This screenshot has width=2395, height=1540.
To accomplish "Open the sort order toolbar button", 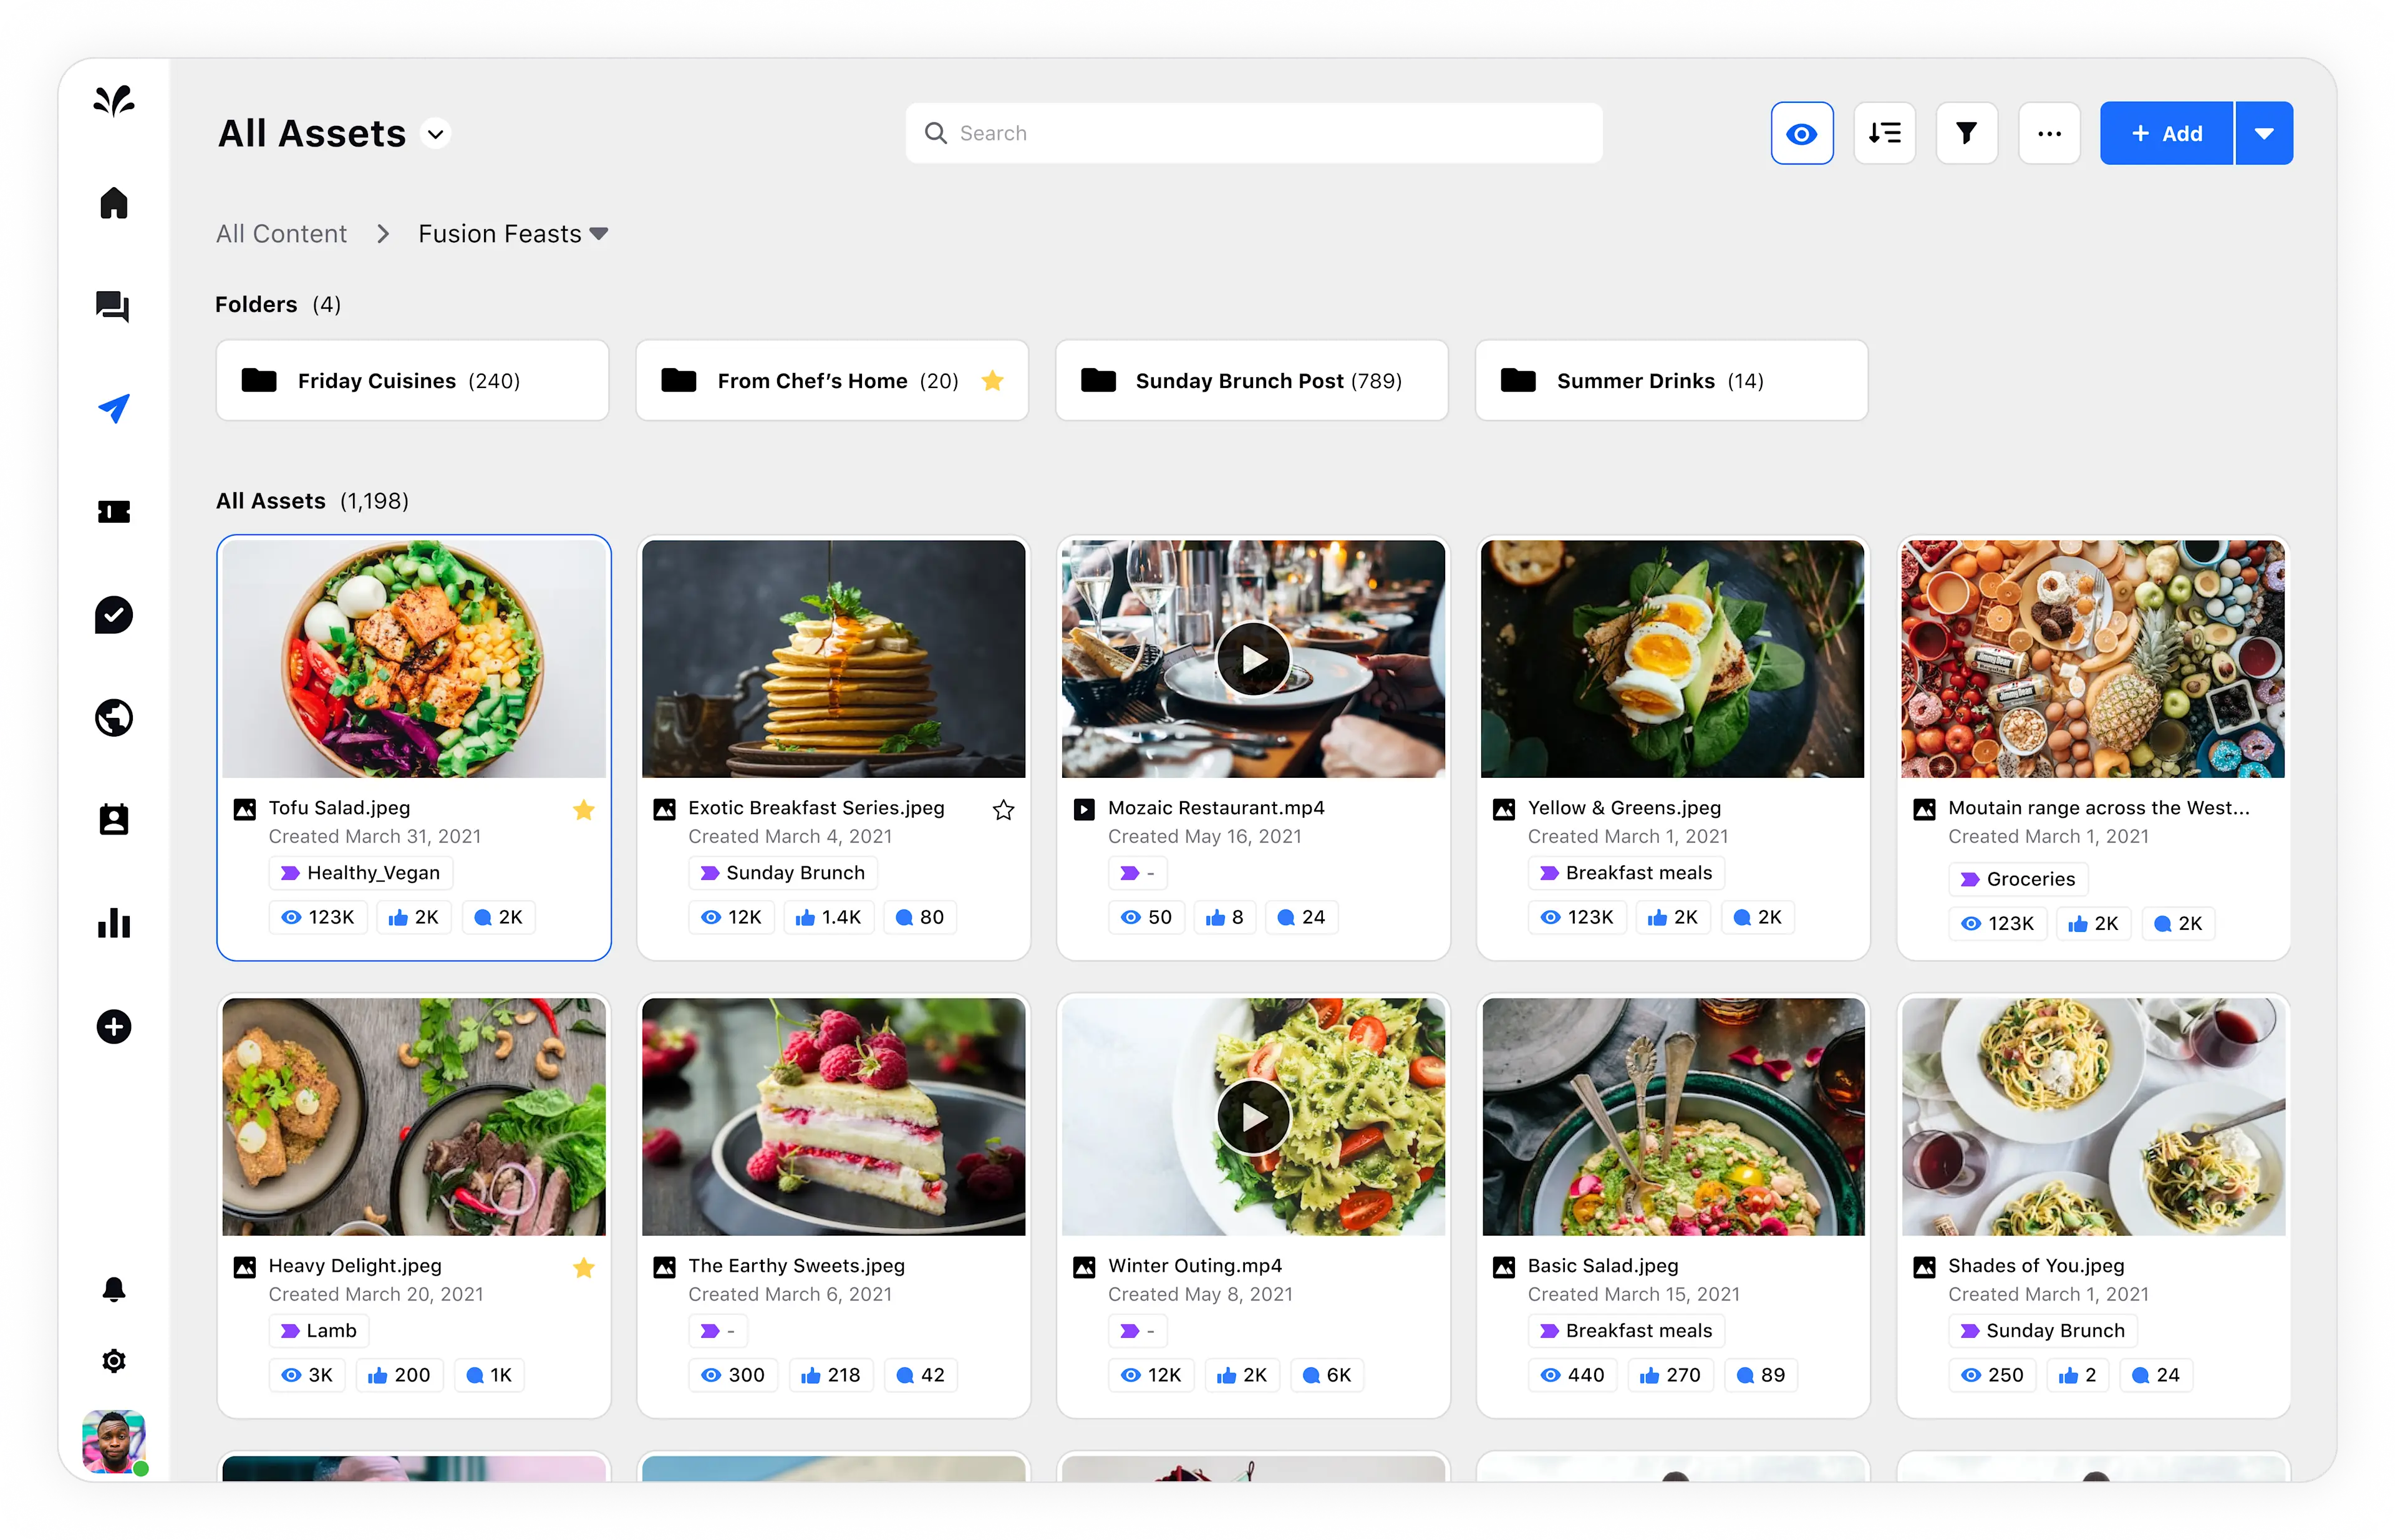I will click(x=1884, y=133).
